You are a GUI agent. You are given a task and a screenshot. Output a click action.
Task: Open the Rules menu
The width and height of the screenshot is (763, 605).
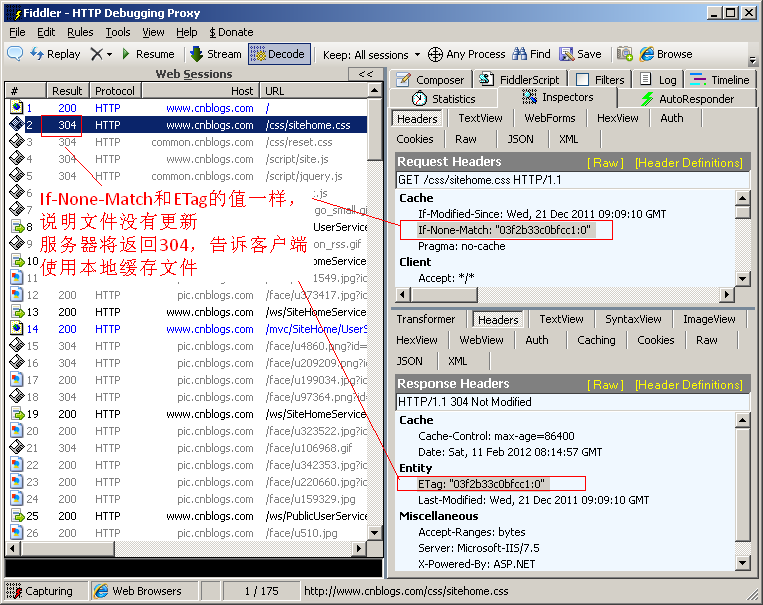(x=80, y=32)
